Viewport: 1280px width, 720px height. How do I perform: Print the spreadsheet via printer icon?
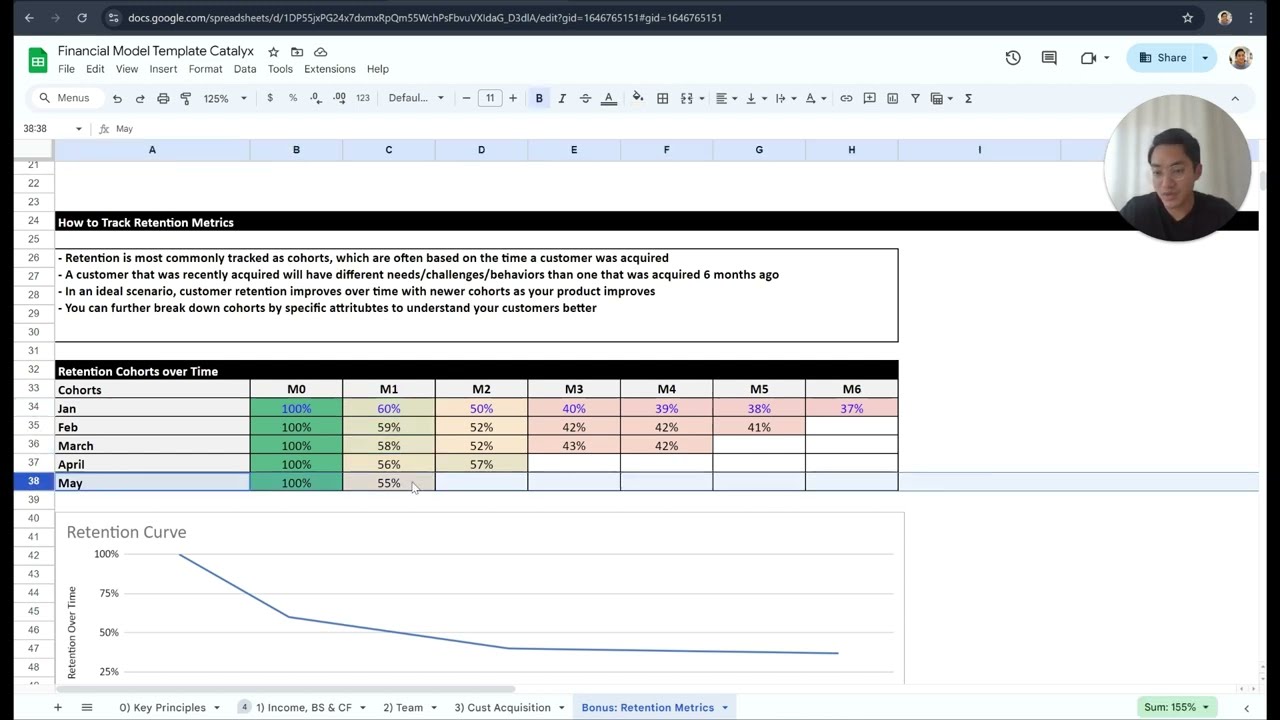coord(163,98)
